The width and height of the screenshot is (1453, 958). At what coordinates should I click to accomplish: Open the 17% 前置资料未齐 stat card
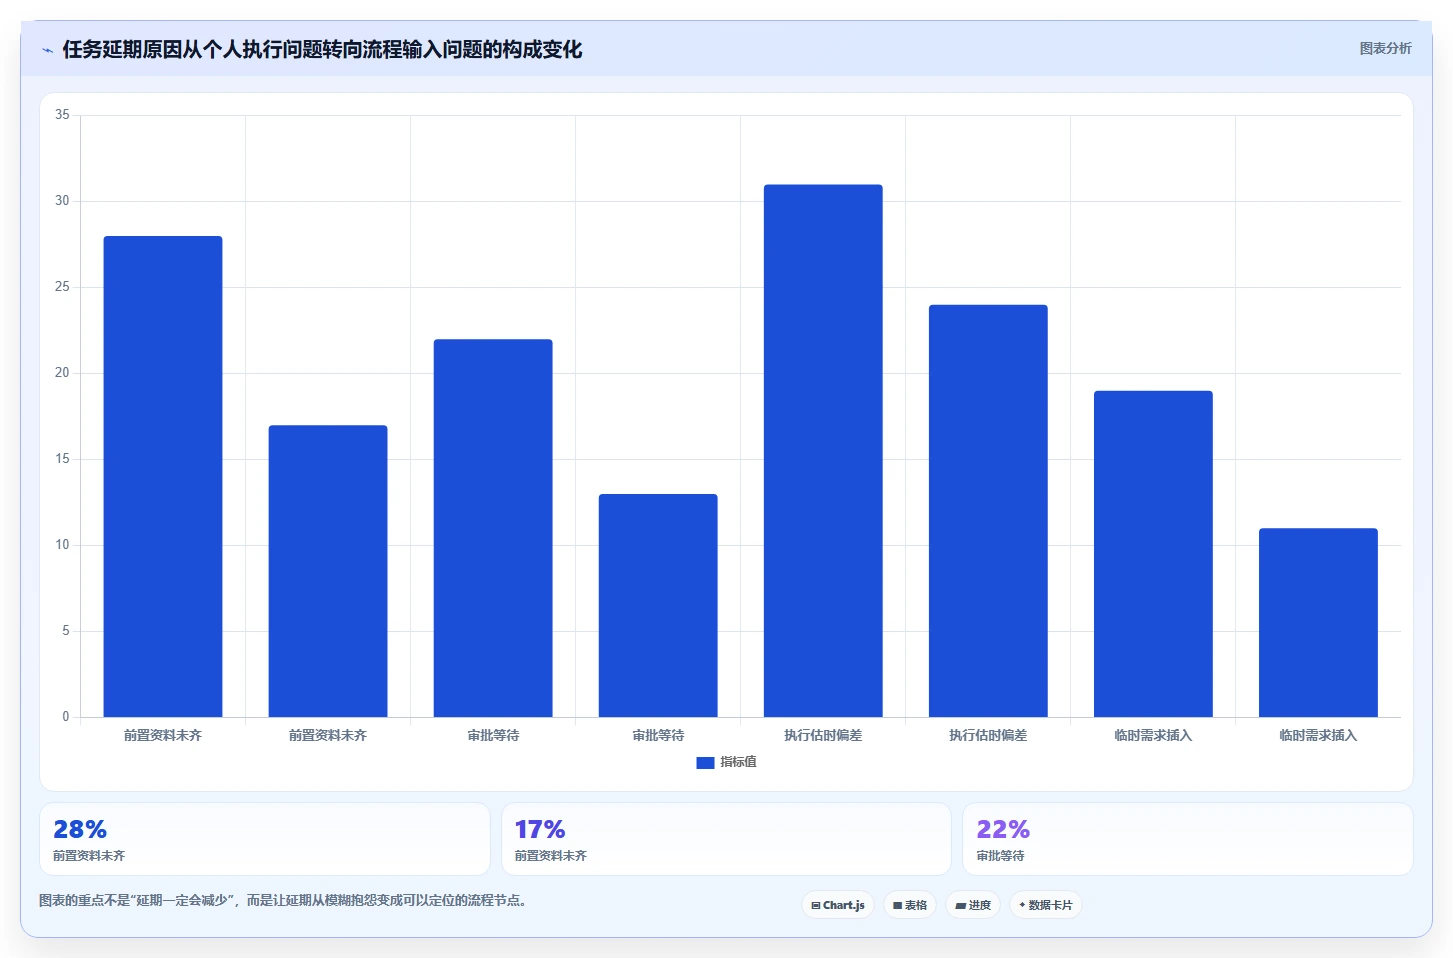pyautogui.click(x=726, y=839)
